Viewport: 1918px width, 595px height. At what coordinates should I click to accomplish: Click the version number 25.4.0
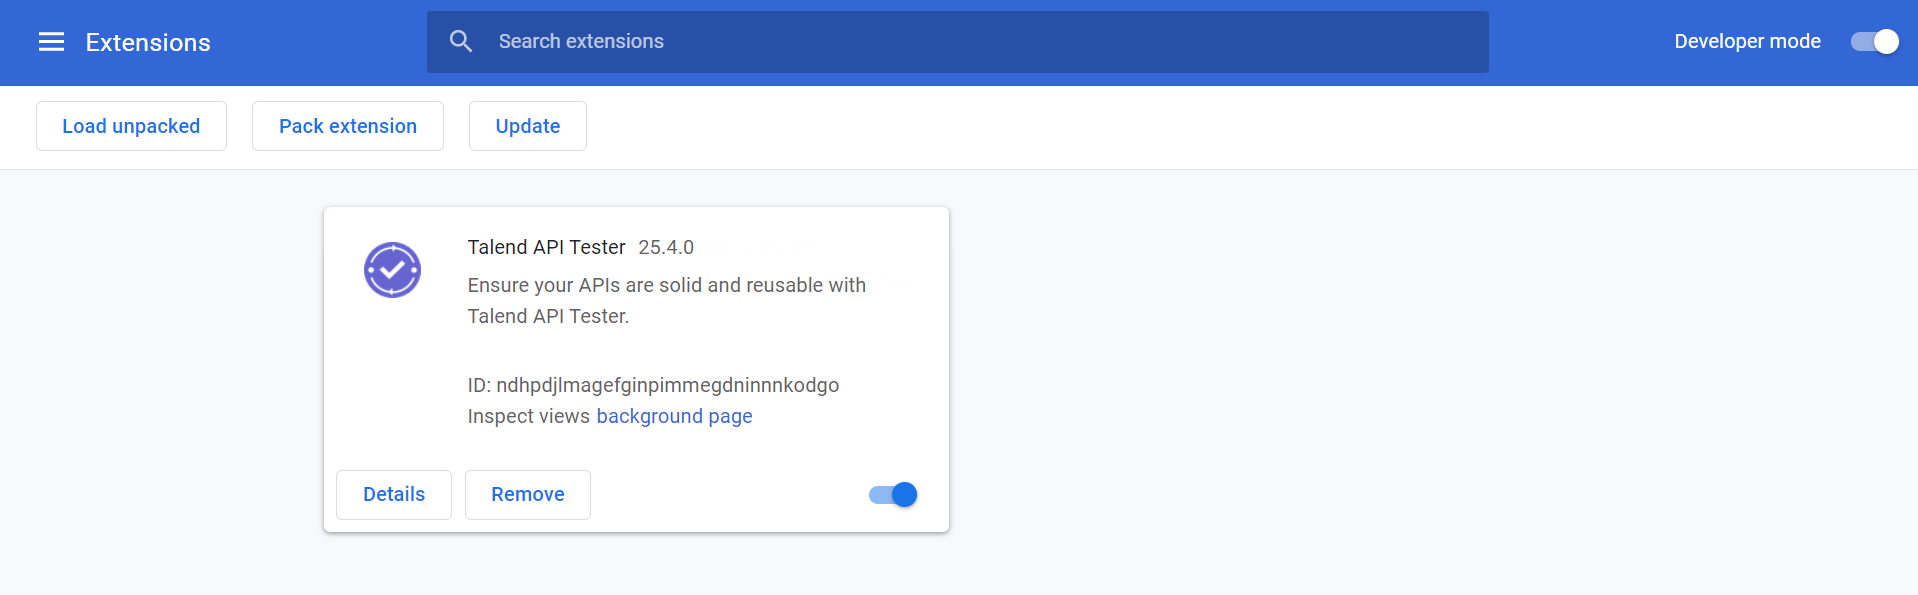(666, 247)
